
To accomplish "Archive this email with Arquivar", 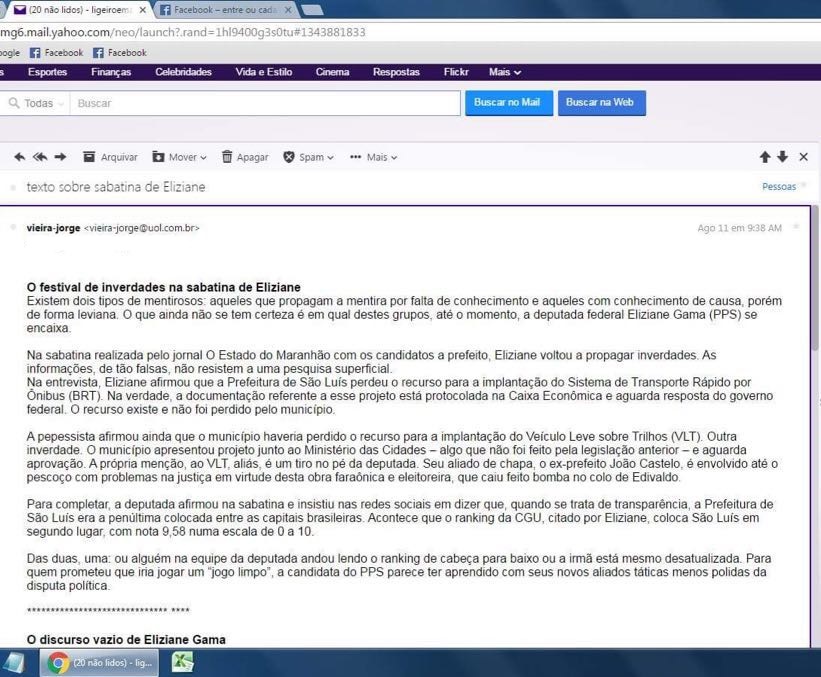I will [x=110, y=157].
